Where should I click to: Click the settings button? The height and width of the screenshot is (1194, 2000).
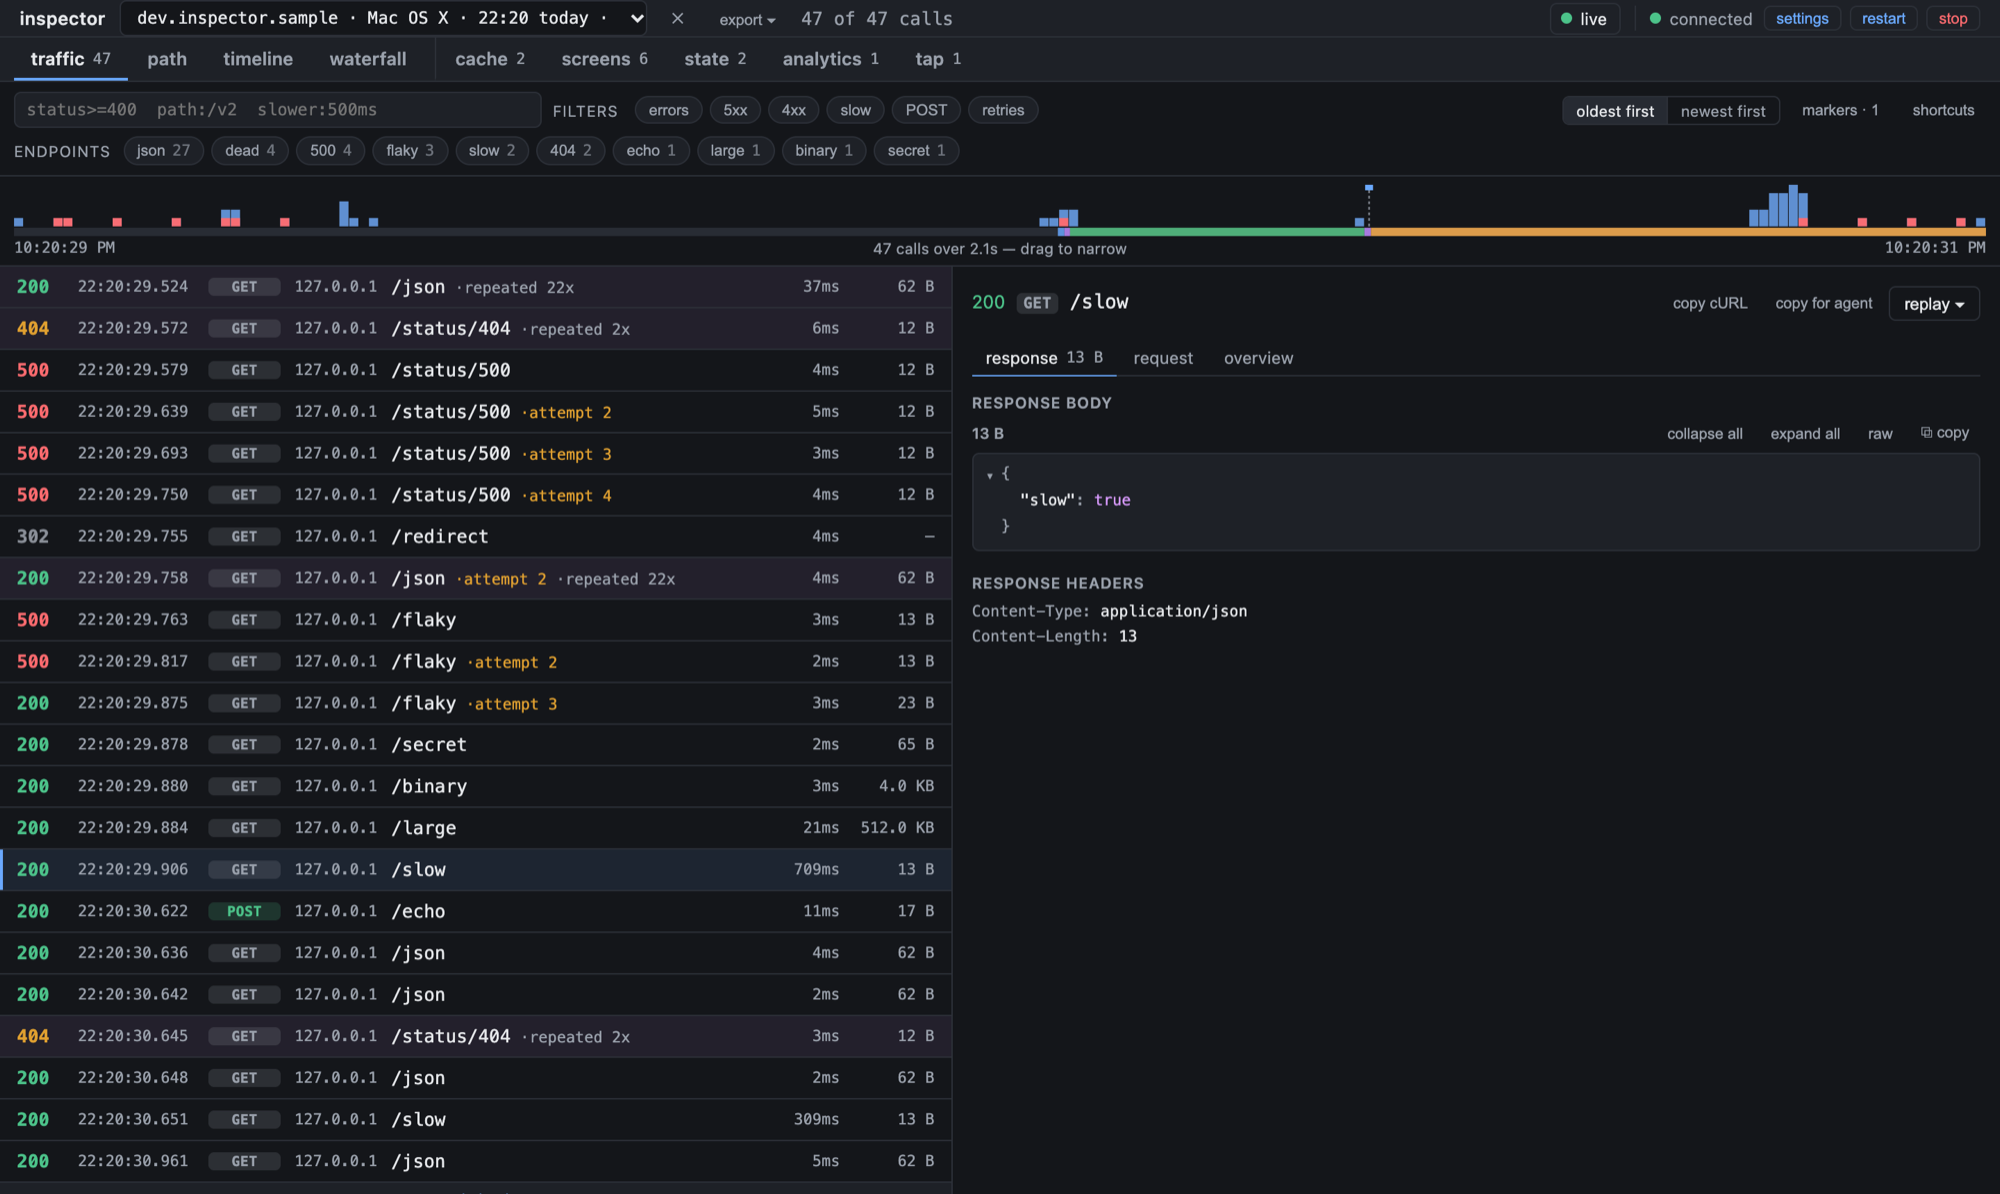1802,19
